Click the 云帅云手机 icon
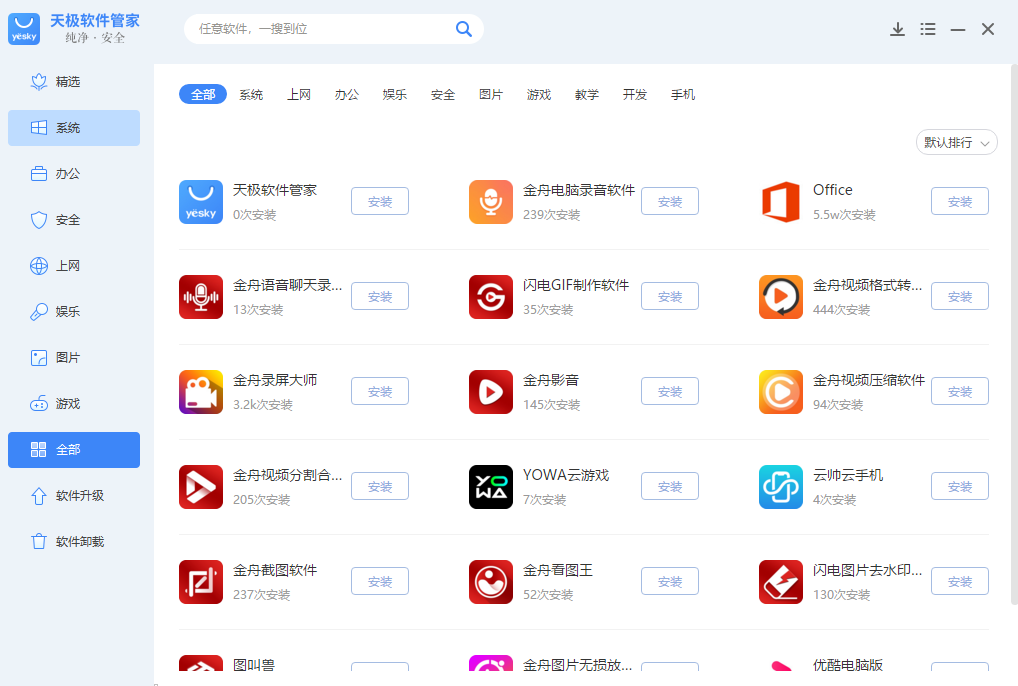This screenshot has height=686, width=1018. coord(780,487)
